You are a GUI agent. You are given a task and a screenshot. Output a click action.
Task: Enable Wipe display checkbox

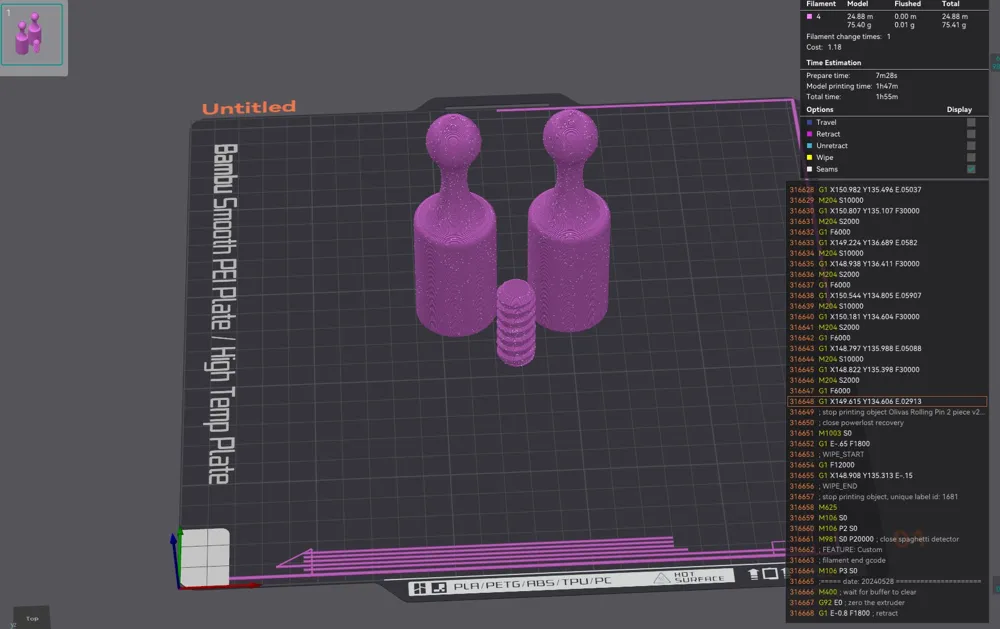coord(971,158)
